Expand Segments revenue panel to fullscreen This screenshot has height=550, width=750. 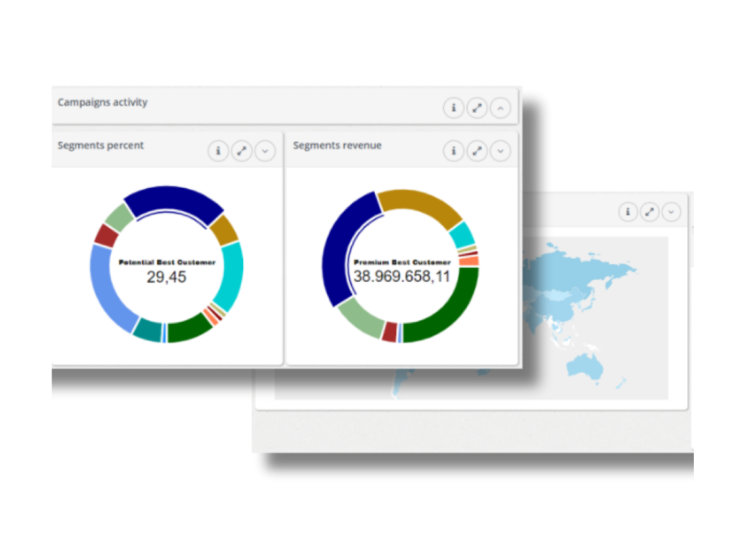(x=477, y=151)
